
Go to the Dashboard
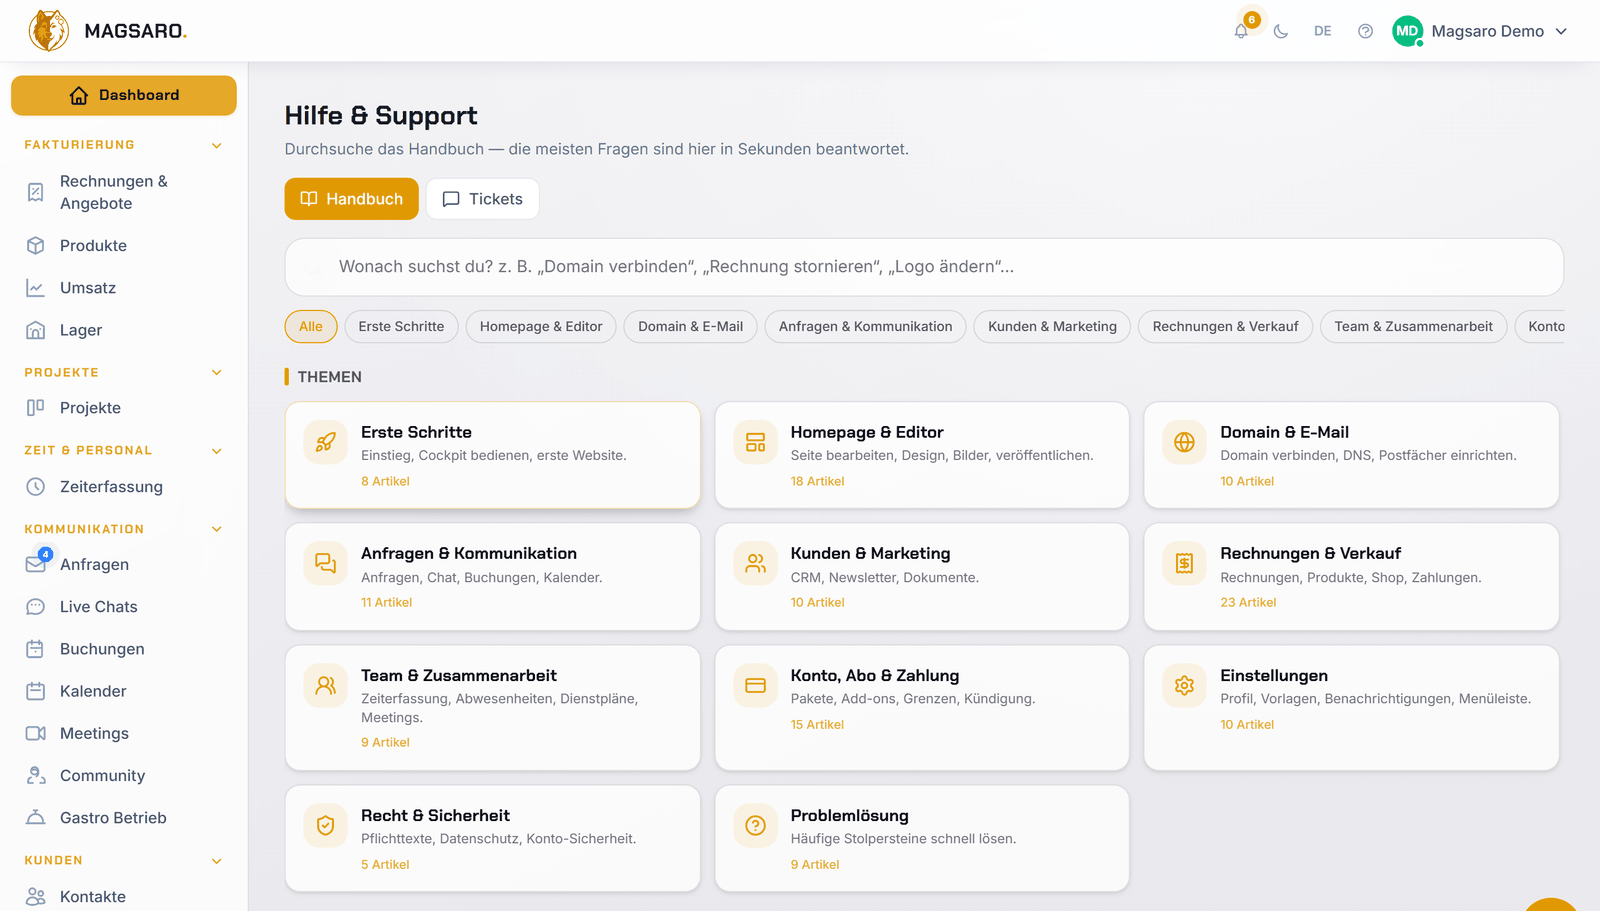pyautogui.click(x=124, y=95)
